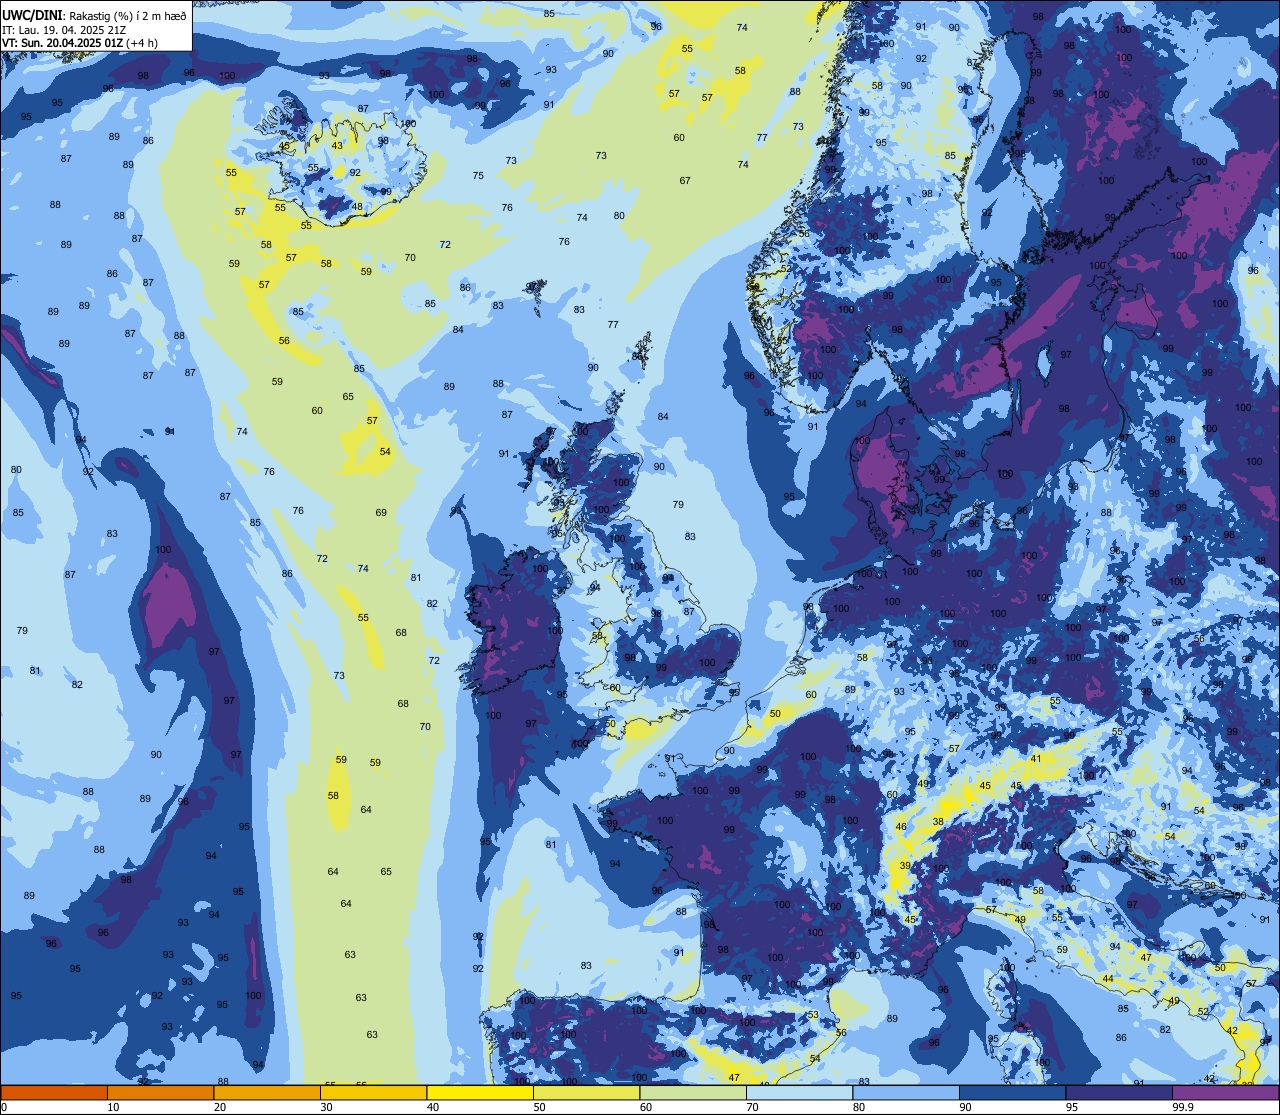The width and height of the screenshot is (1280, 1115).
Task: Click the init time "IT: Lau. 19. 04. 2025 21Z"
Action: coord(64,29)
